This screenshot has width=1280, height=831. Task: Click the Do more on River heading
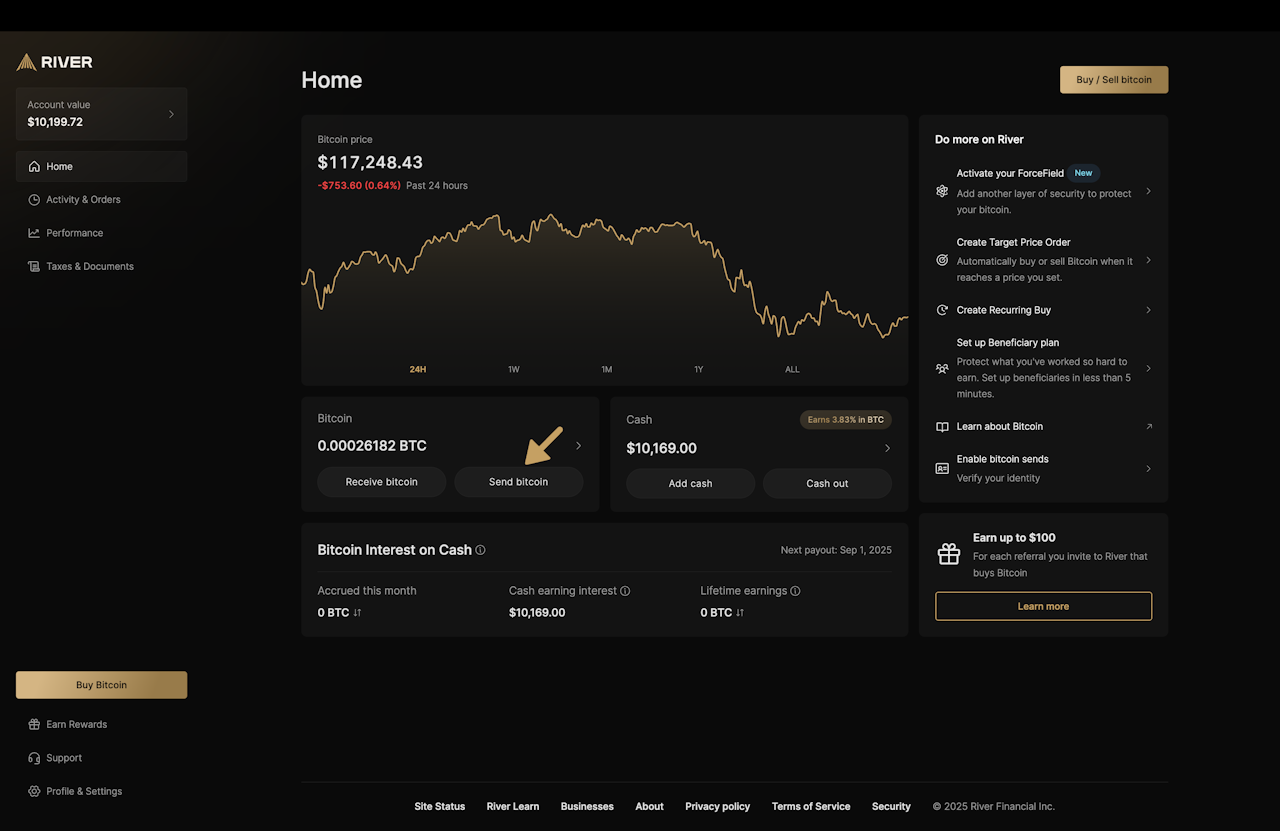click(x=979, y=140)
